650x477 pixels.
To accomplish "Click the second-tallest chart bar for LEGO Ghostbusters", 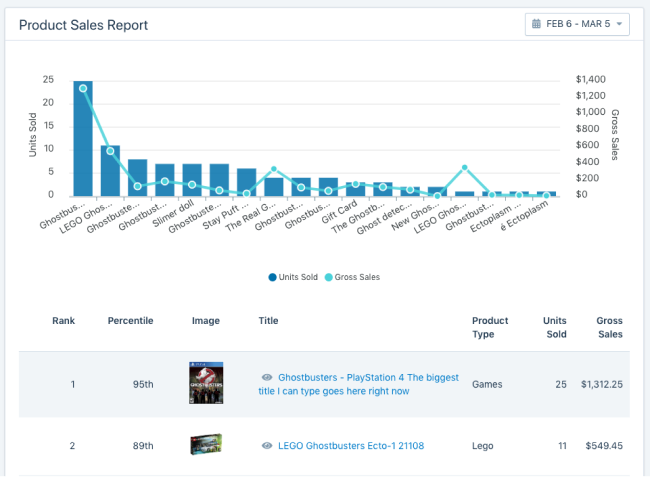I will click(110, 172).
